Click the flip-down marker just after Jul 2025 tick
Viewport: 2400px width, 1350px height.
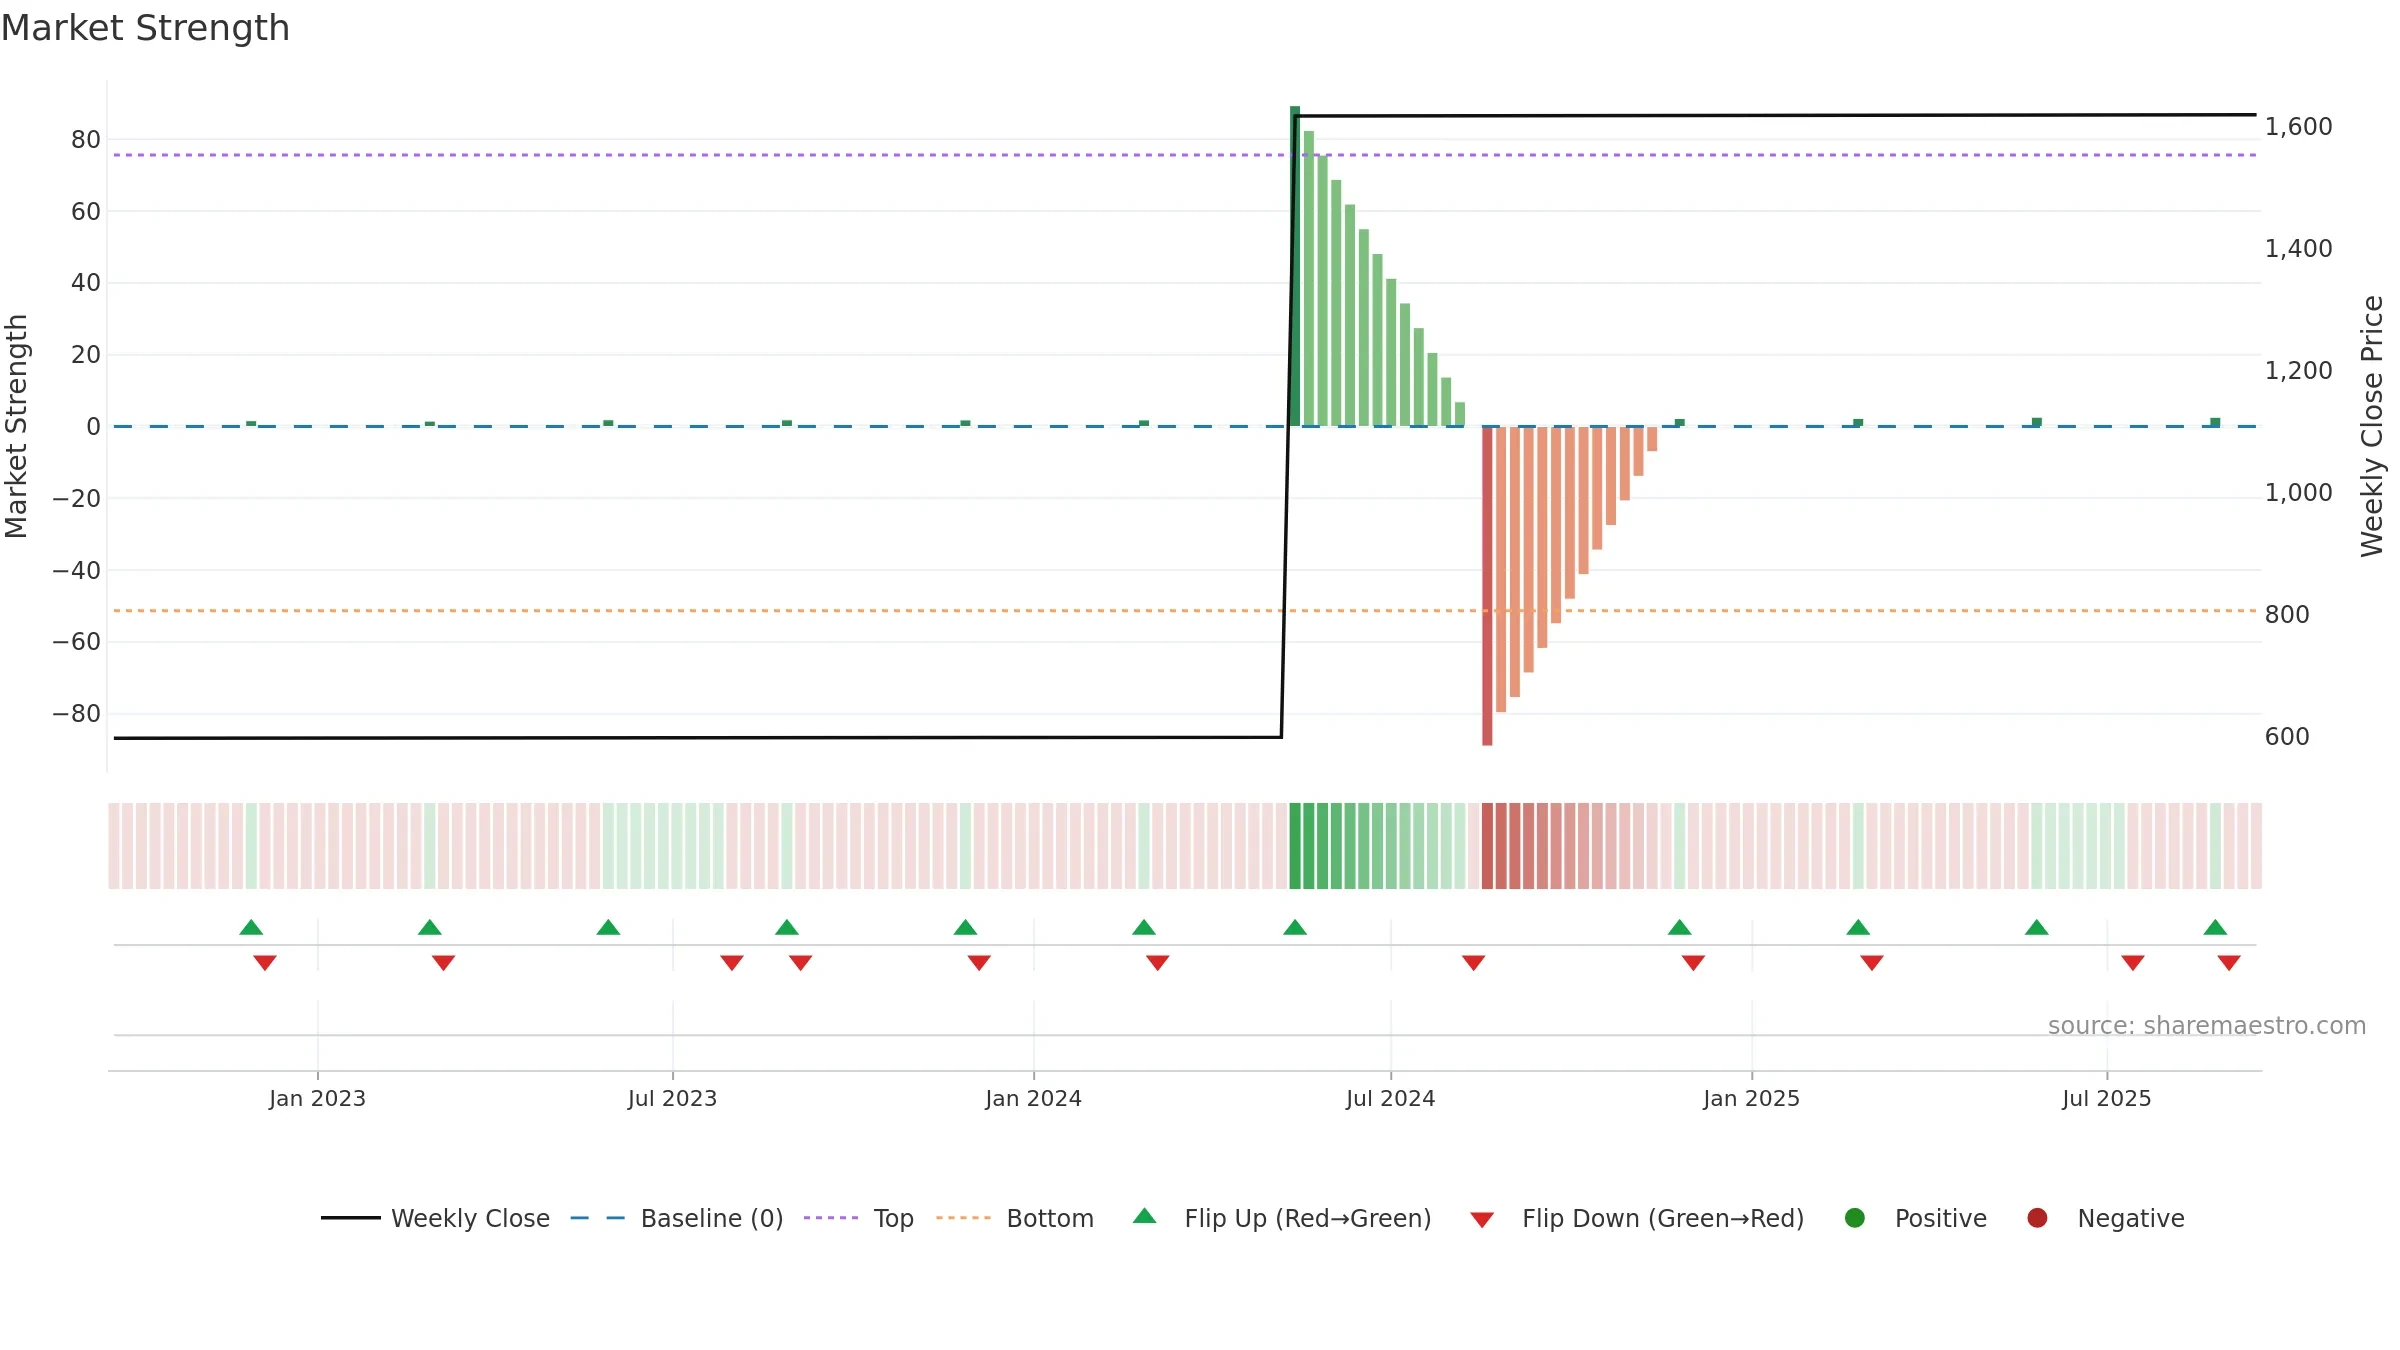pos(2133,962)
